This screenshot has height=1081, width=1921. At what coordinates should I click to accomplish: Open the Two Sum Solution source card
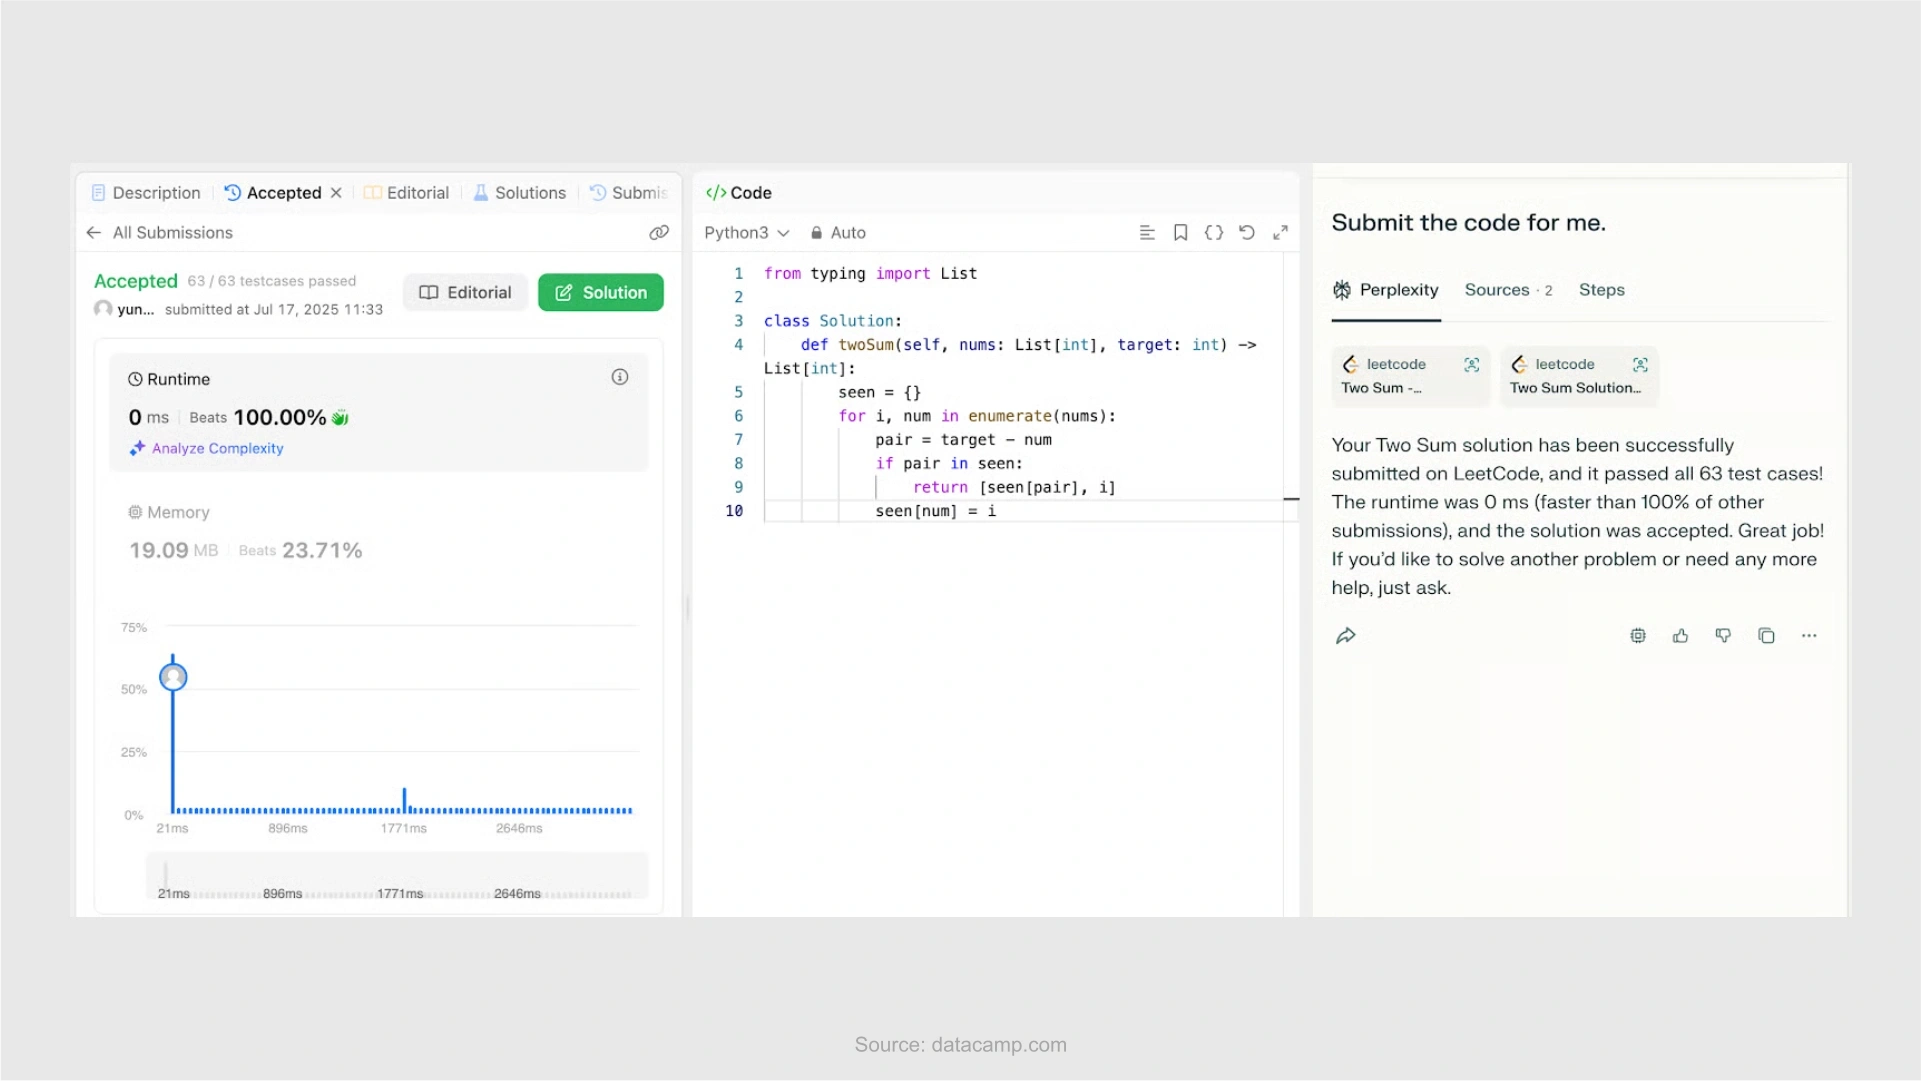pos(1579,377)
